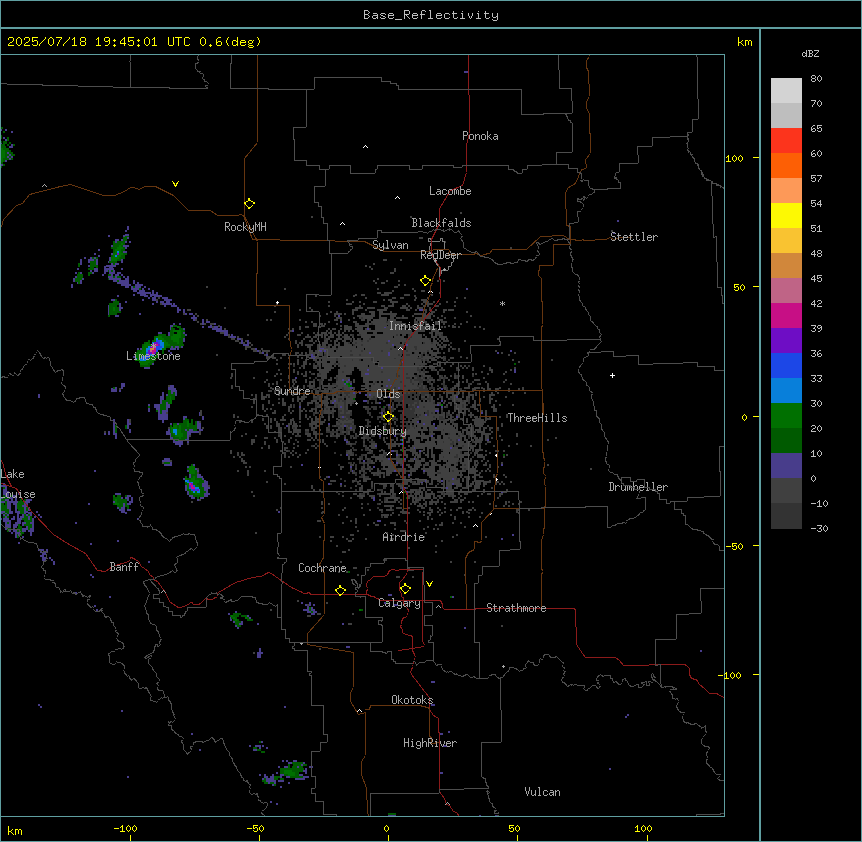Click the Sylvan label
The height and width of the screenshot is (842, 862).
click(x=390, y=245)
